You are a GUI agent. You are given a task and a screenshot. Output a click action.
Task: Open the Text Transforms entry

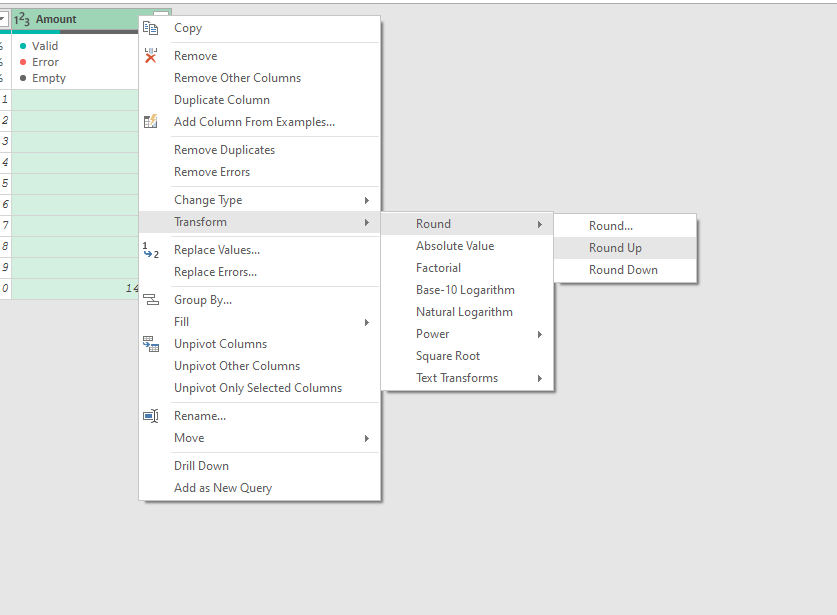point(467,378)
